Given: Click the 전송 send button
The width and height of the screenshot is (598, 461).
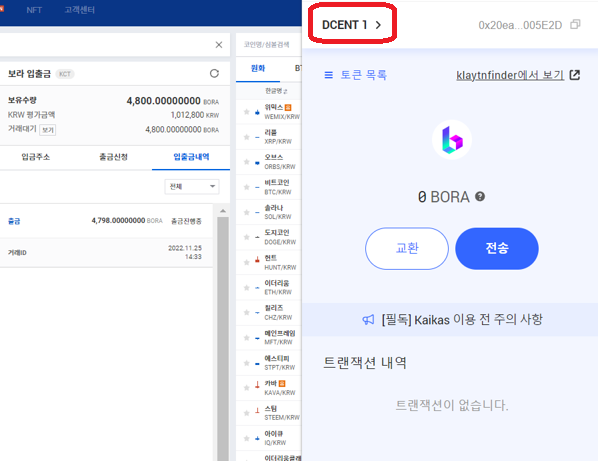Looking at the screenshot, I should coord(497,249).
